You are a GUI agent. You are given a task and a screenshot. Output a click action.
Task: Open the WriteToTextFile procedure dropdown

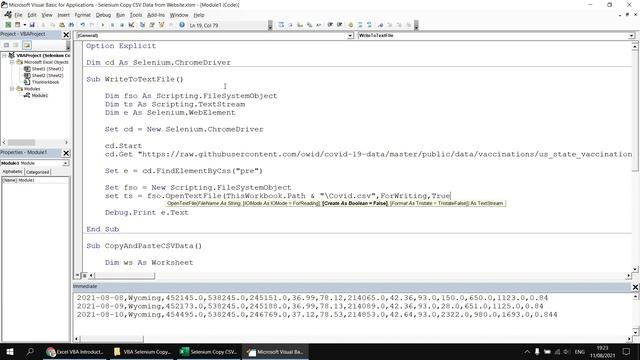pos(631,36)
